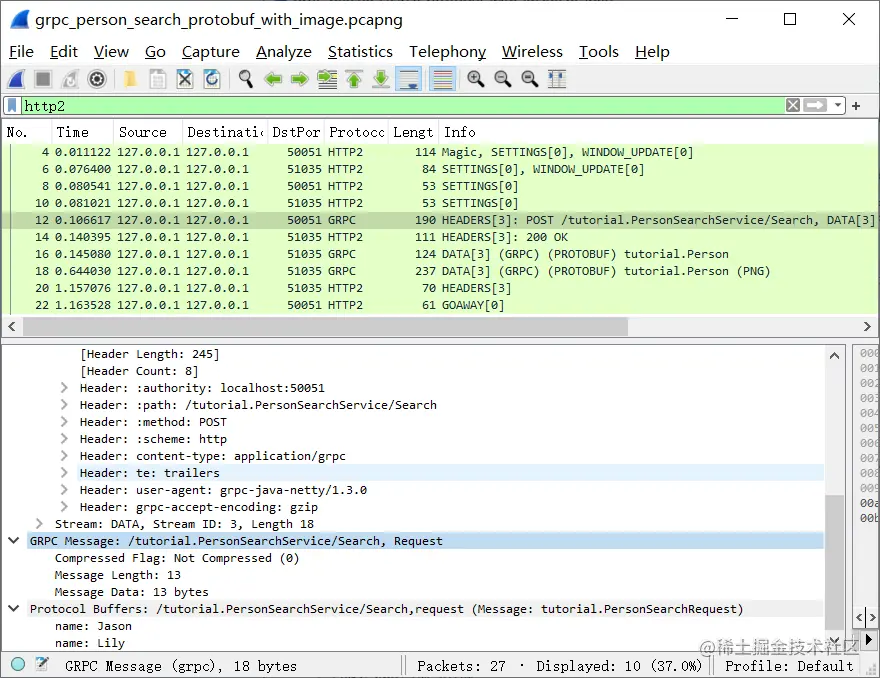Viewport: 880px width, 678px height.
Task: Go forward to next packet arrow
Action: pyautogui.click(x=300, y=79)
